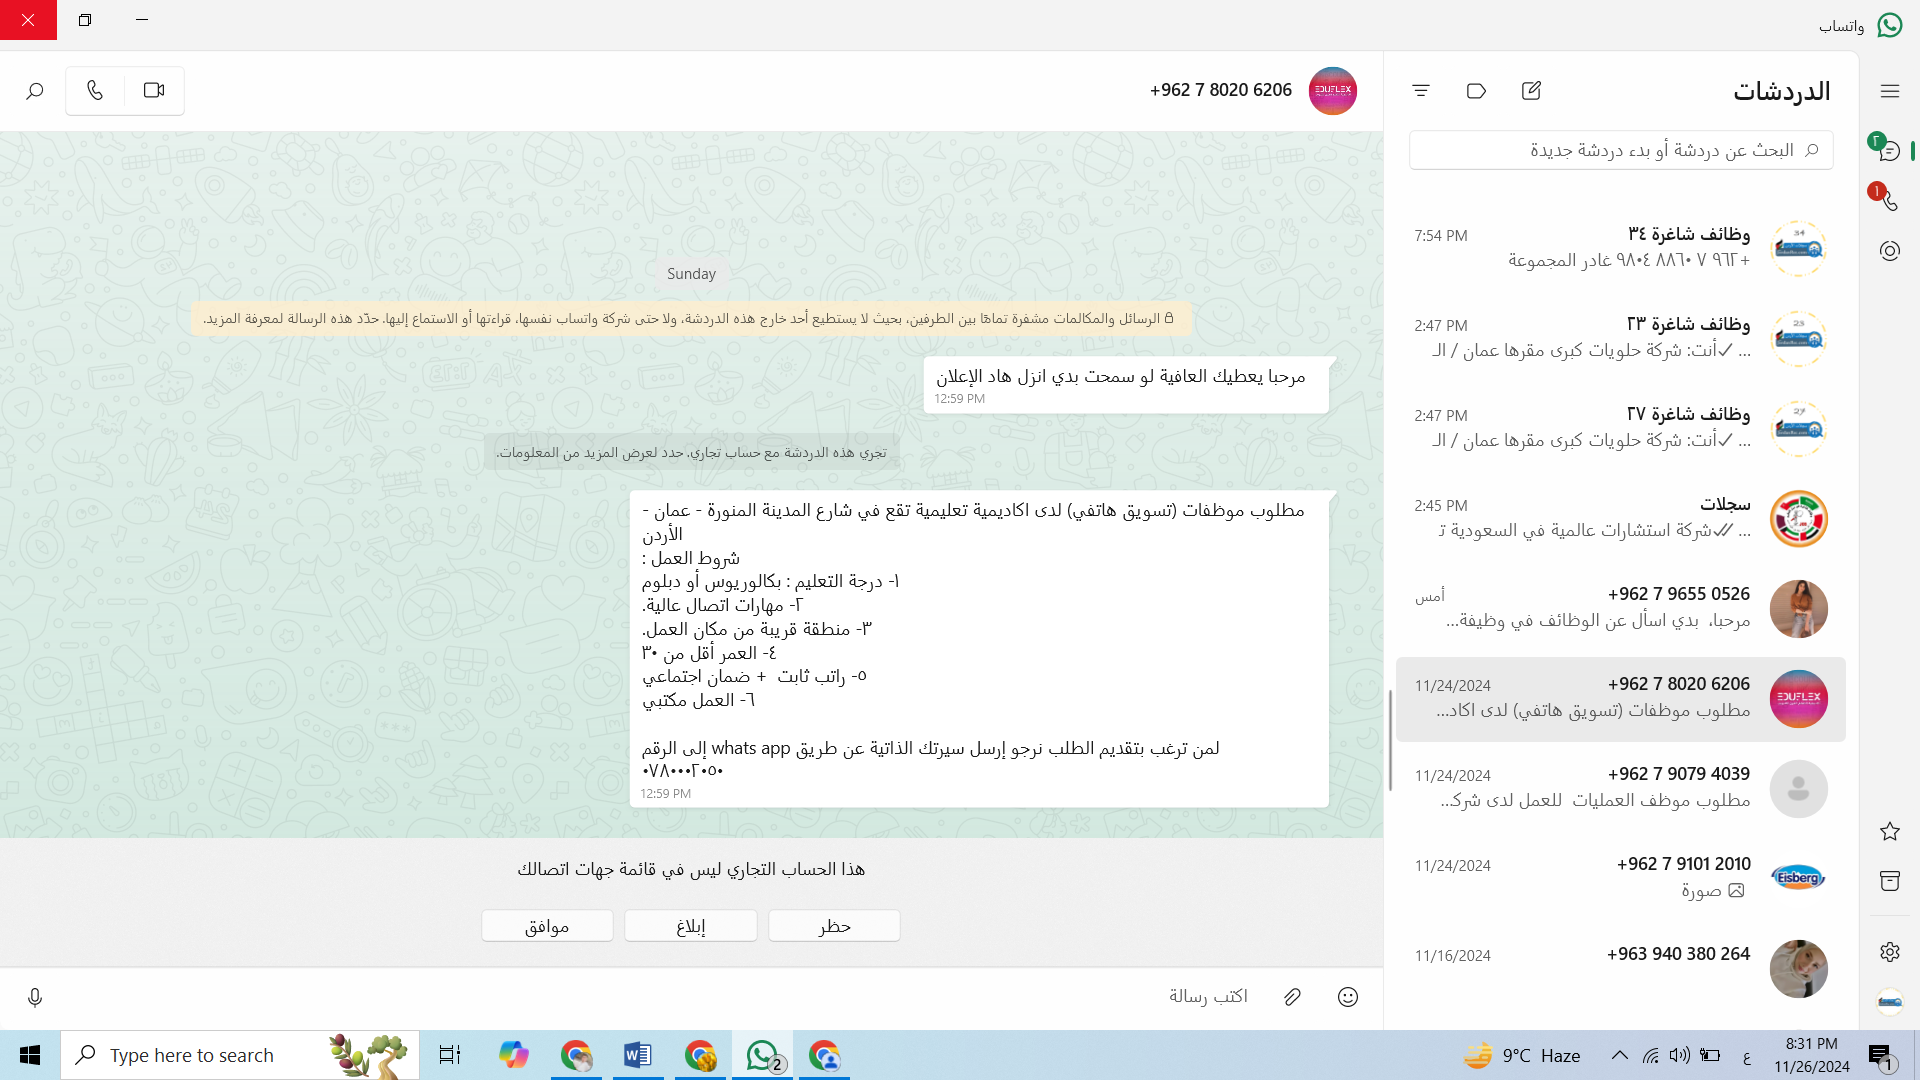Click the Type here to search box
Screen dimensions: 1920x1080
240,1055
